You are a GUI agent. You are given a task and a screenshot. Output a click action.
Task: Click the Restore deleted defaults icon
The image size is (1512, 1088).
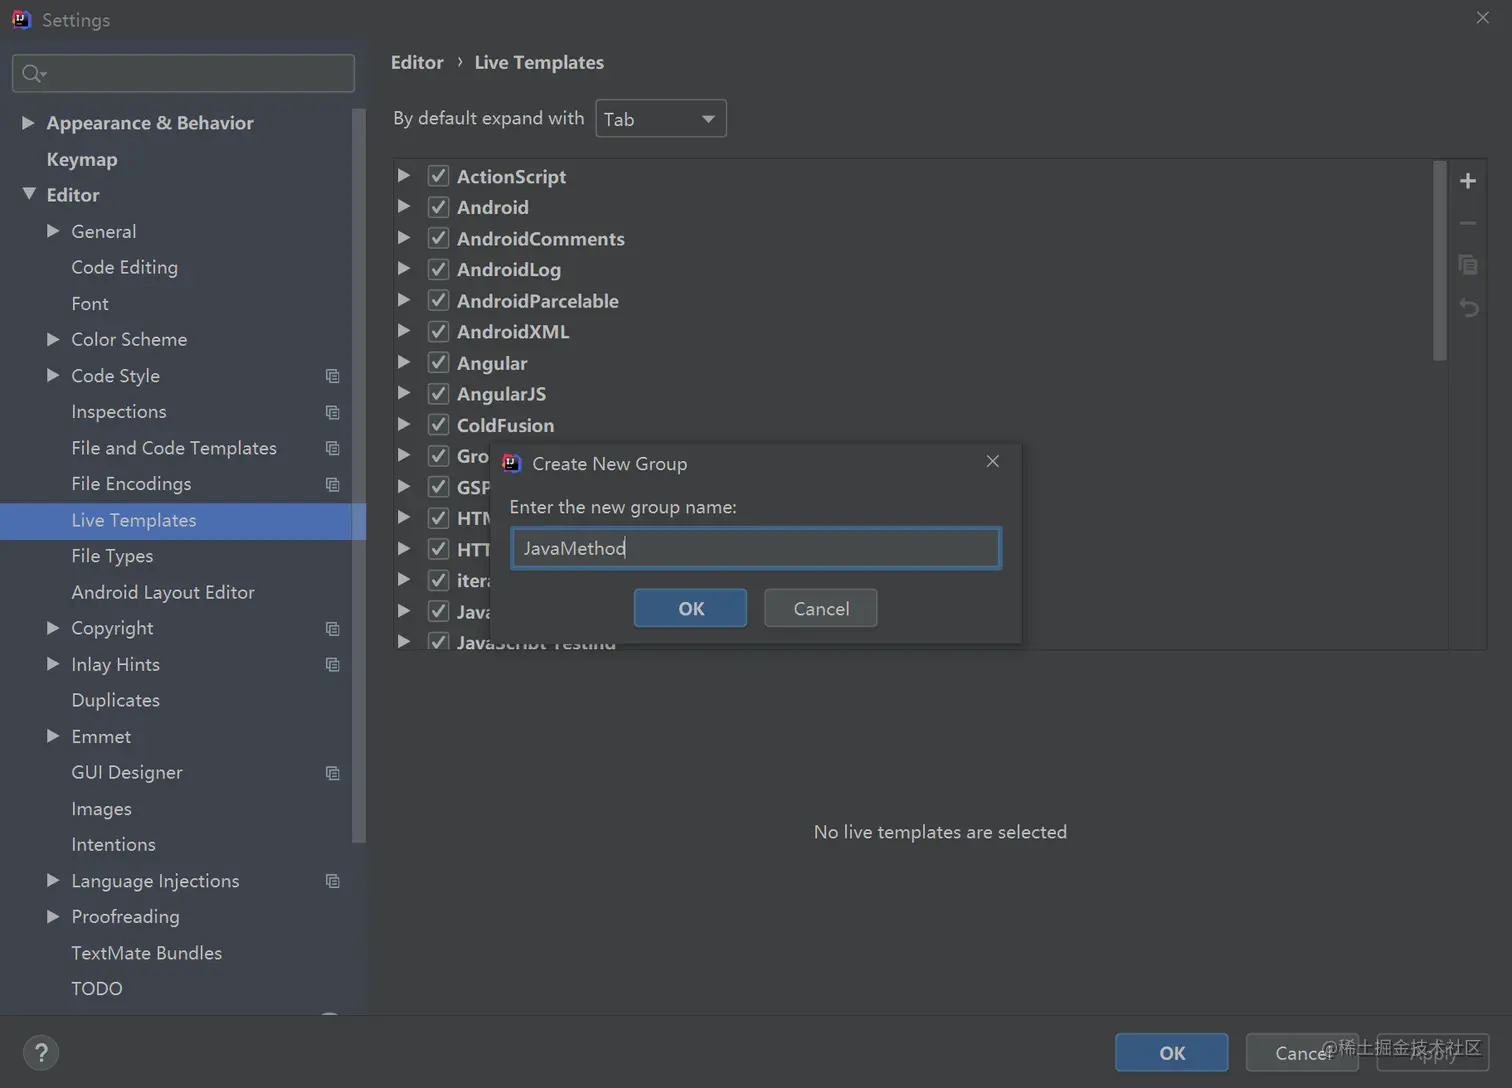tap(1468, 308)
